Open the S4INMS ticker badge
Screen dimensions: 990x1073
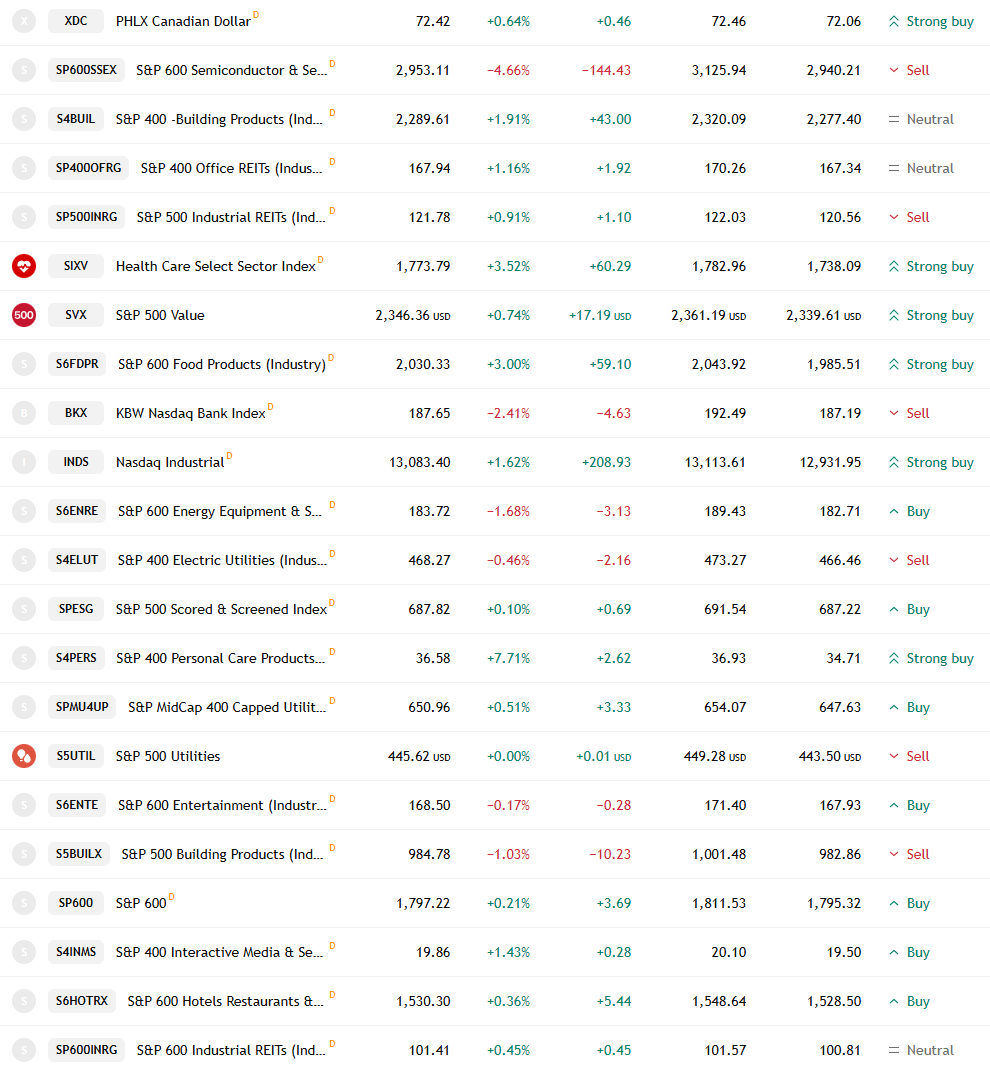76,952
